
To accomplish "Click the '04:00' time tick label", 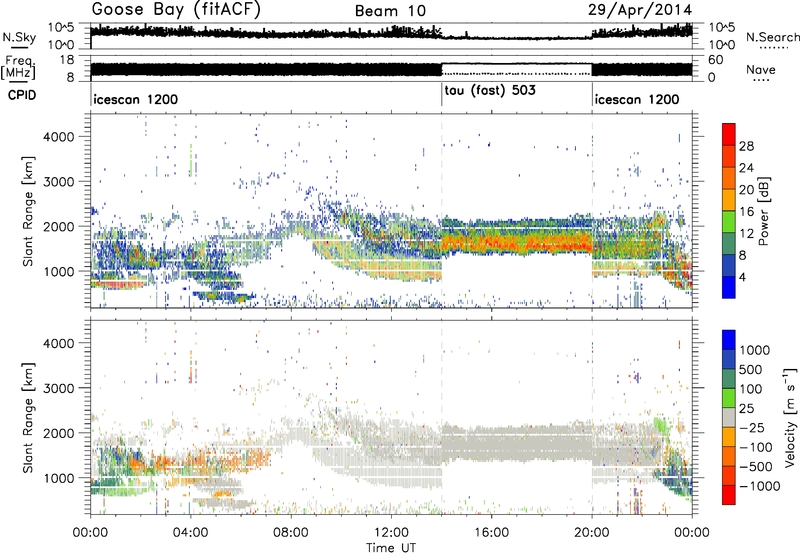I will [190, 533].
